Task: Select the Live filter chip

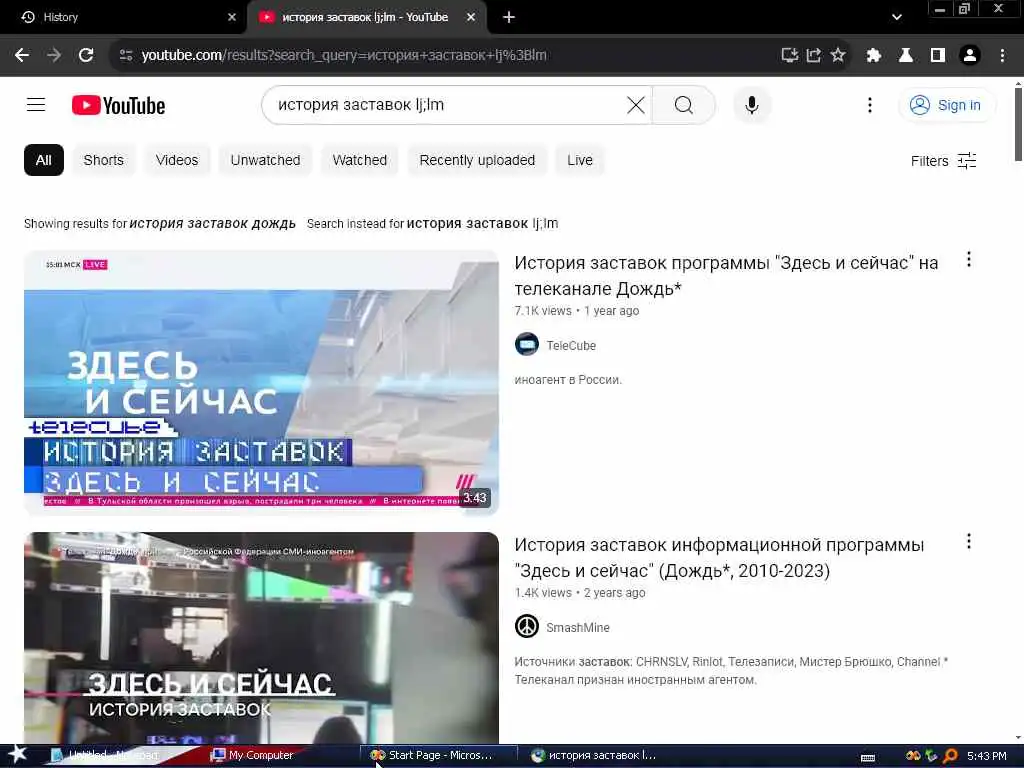Action: pyautogui.click(x=580, y=160)
